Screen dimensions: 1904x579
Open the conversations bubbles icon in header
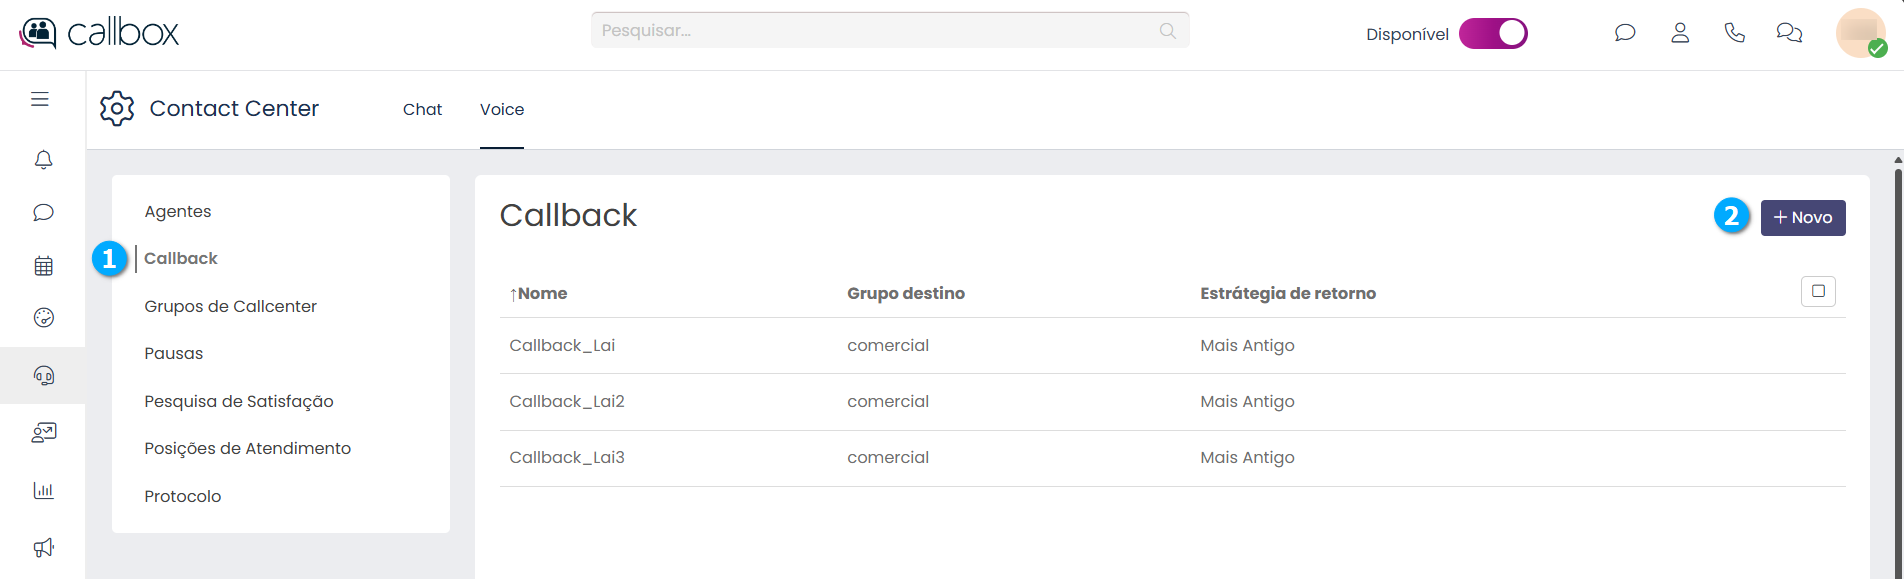click(x=1789, y=33)
